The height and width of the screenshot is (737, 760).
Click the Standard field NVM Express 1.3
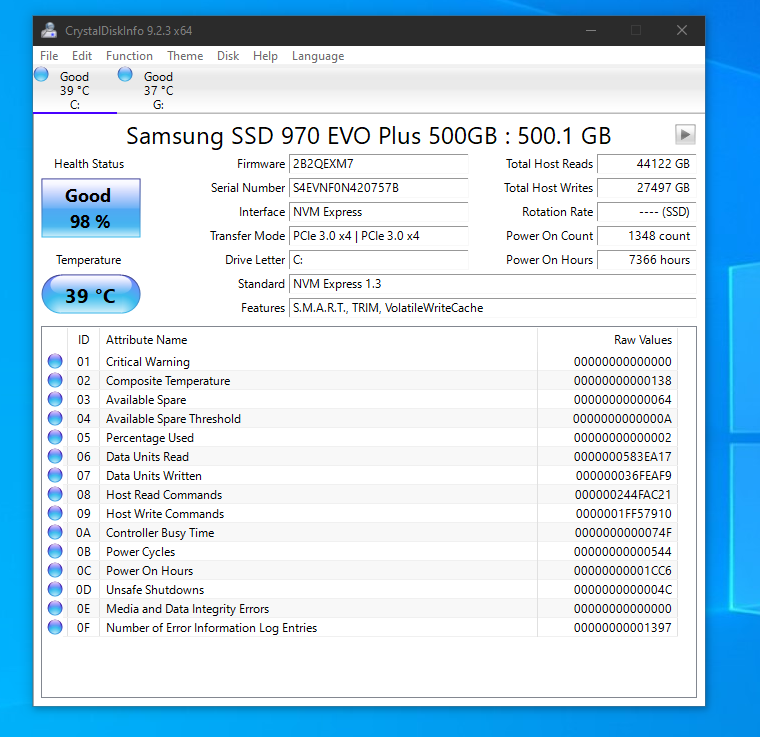click(x=492, y=284)
